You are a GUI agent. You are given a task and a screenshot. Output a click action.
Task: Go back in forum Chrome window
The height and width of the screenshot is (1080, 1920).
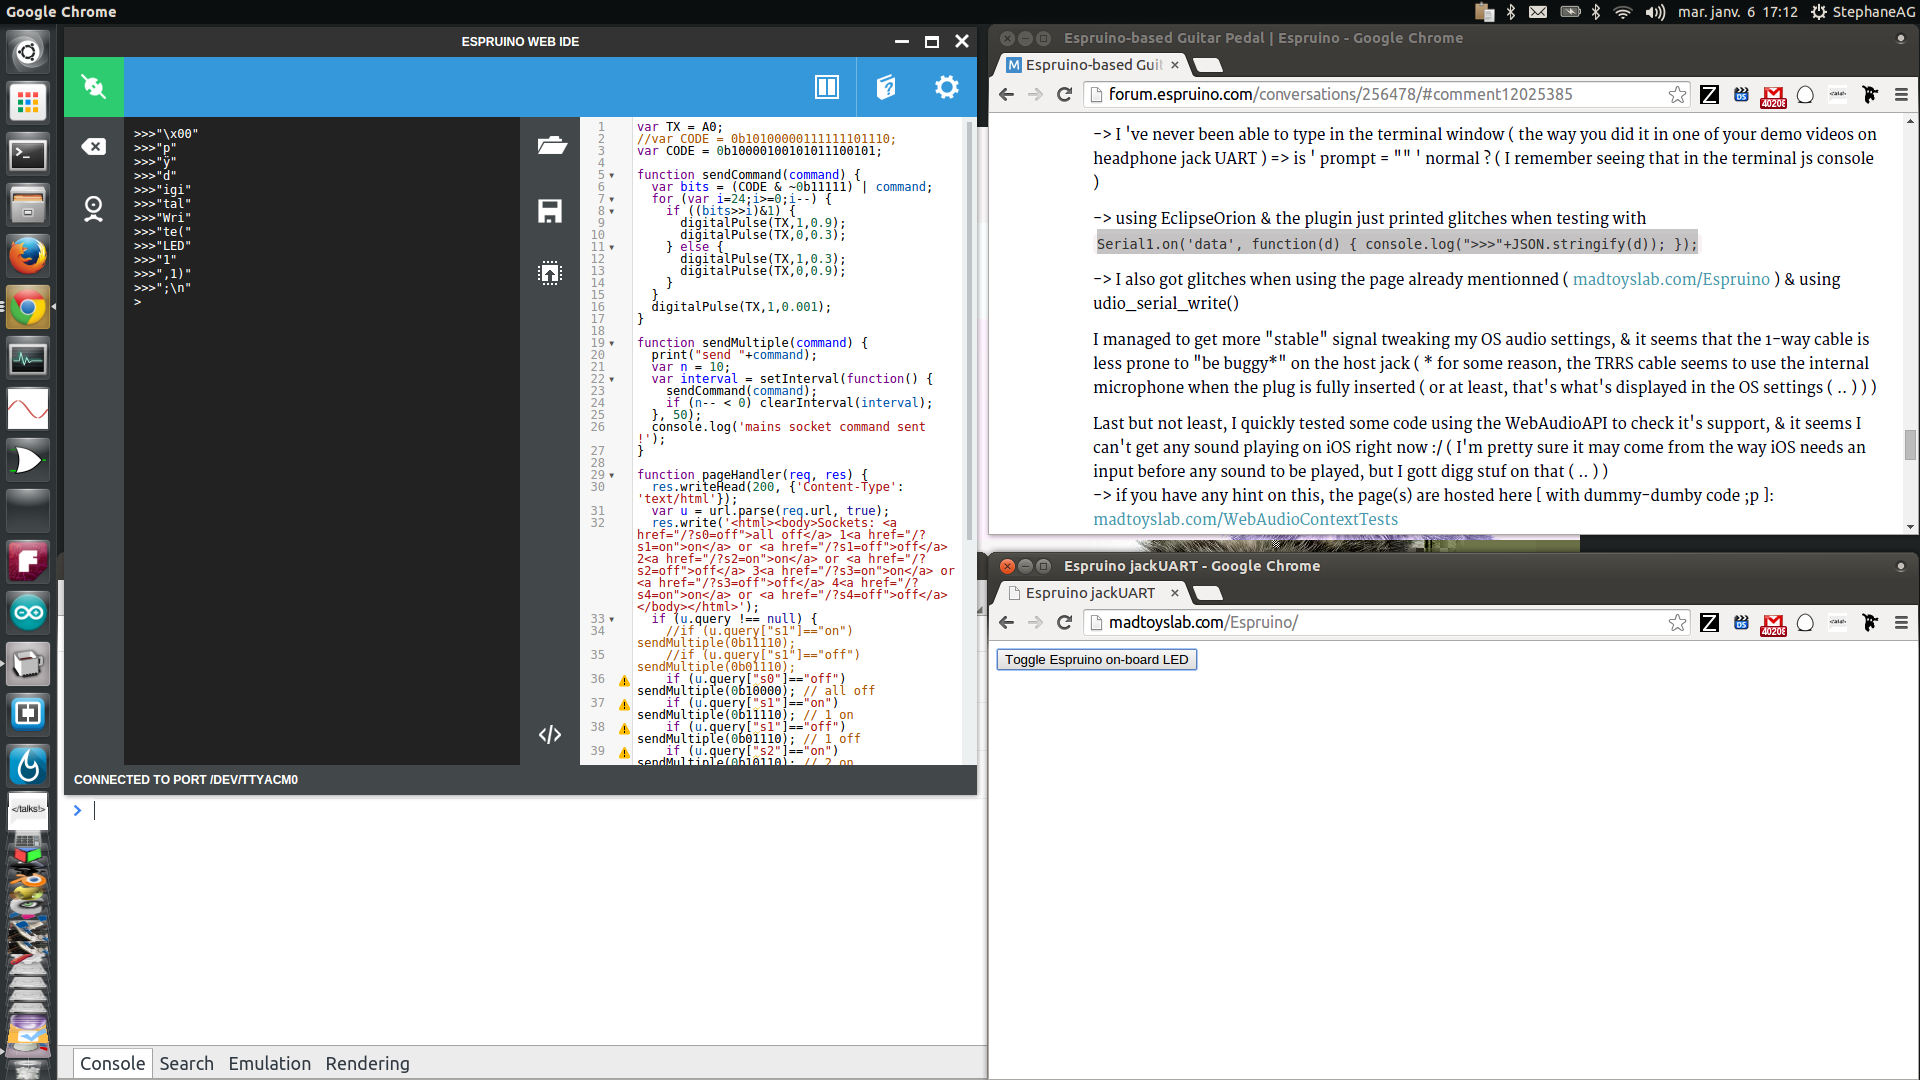tap(1006, 94)
